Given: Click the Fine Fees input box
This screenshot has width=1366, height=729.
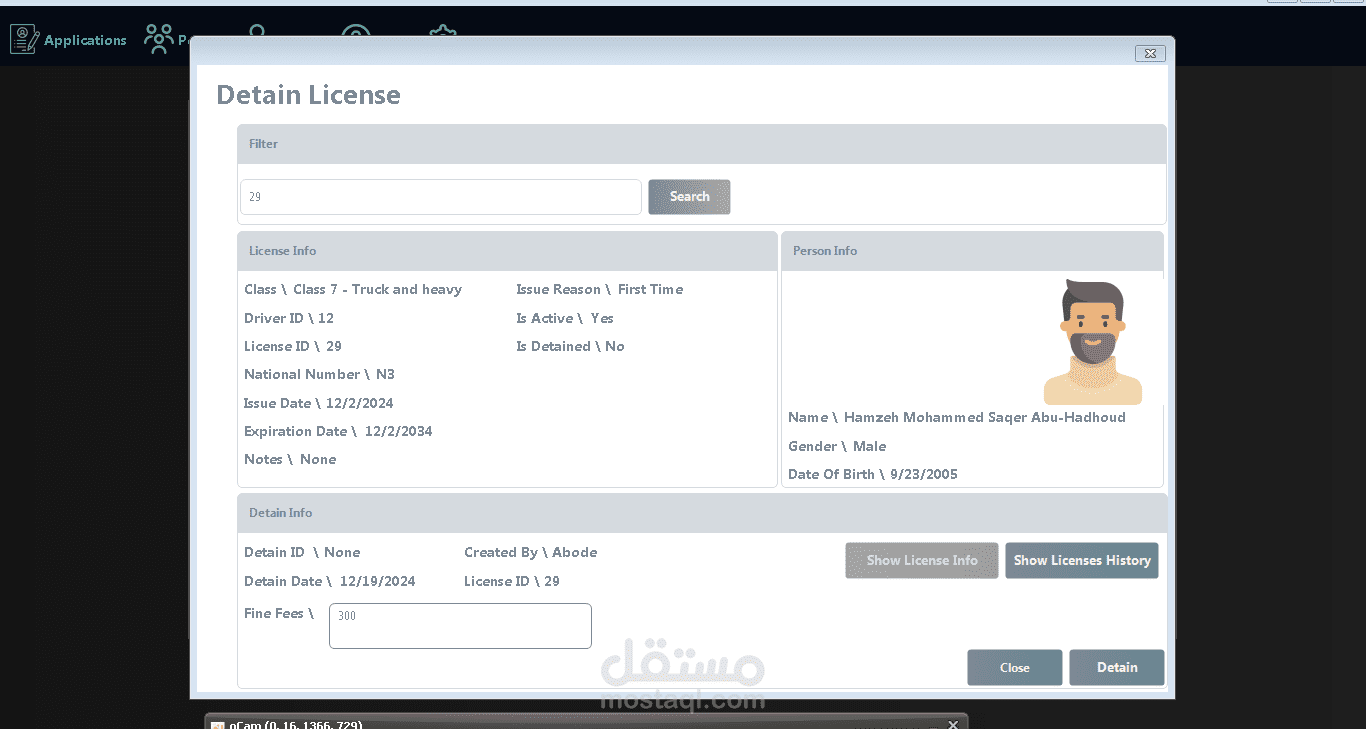Looking at the screenshot, I should click(x=460, y=626).
